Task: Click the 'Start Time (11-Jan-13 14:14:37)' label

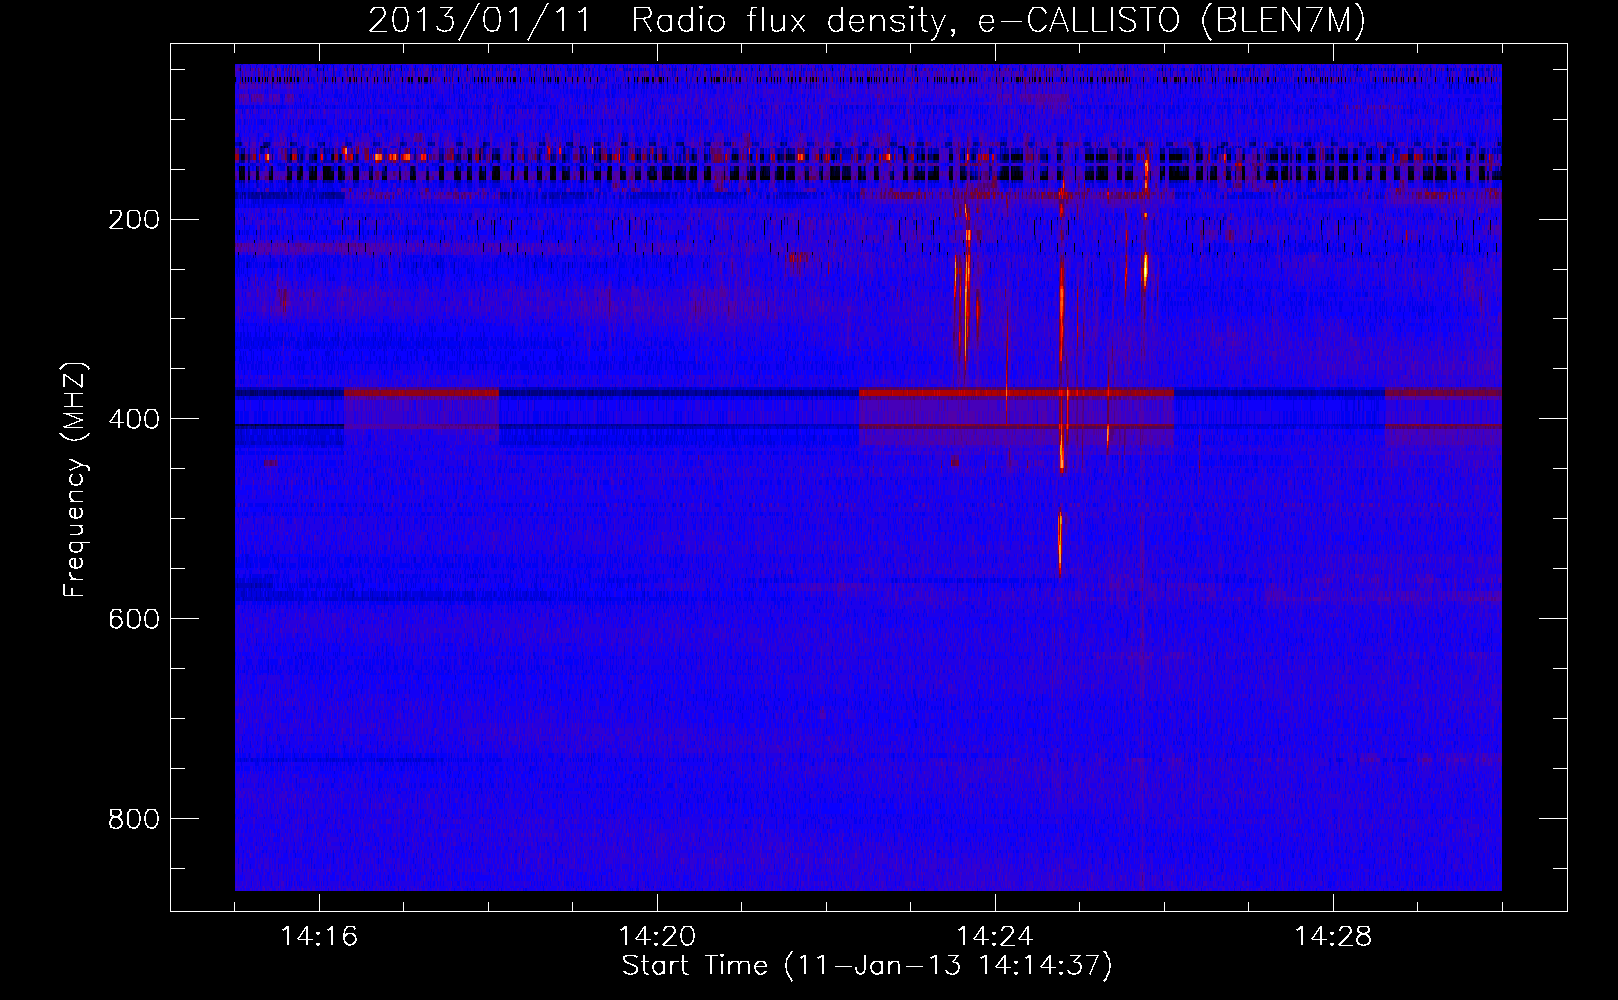Action: 867,966
